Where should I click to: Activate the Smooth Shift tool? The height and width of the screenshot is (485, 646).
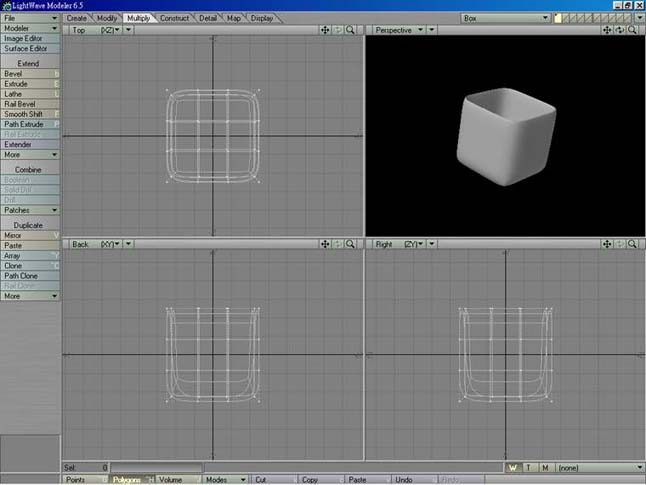click(x=30, y=114)
